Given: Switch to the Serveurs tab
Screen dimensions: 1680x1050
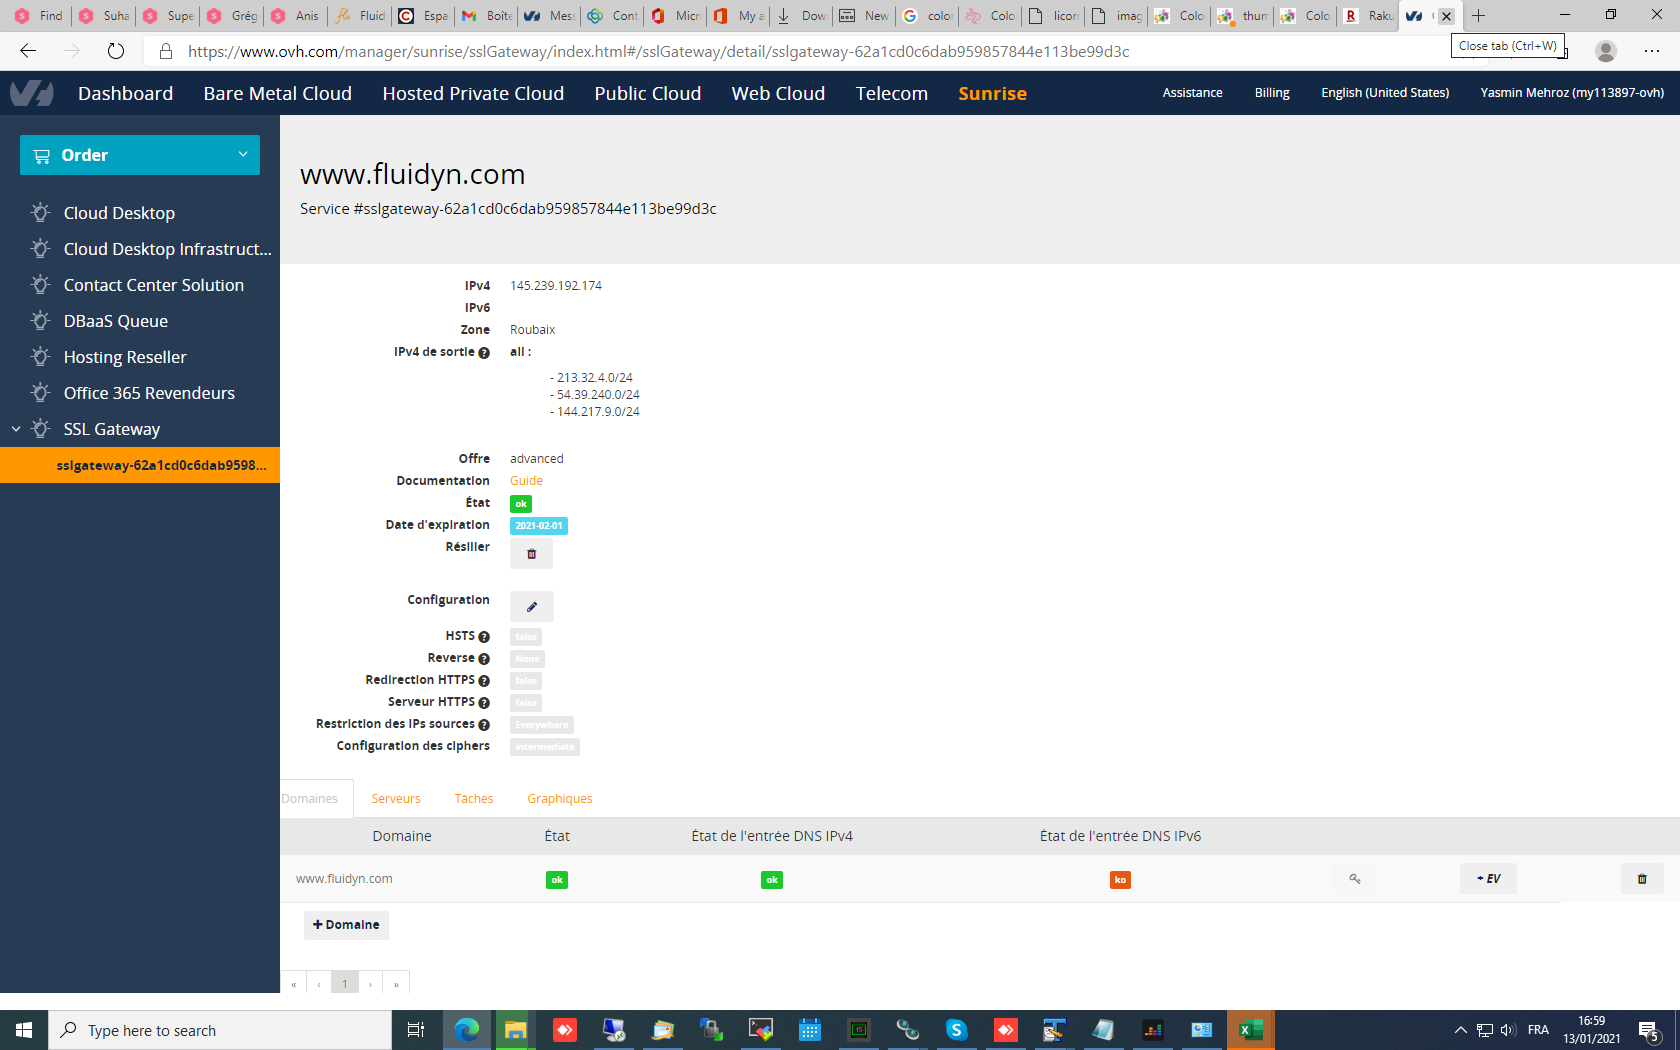Looking at the screenshot, I should pyautogui.click(x=395, y=799).
